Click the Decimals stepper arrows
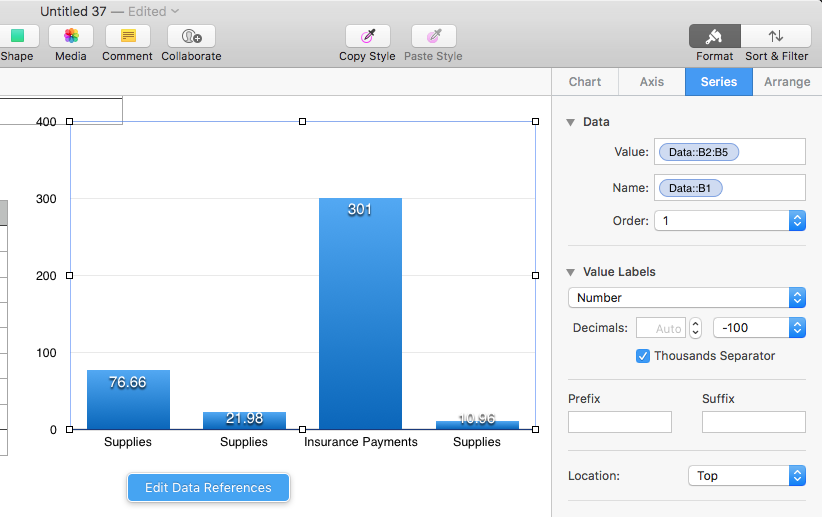Image resolution: width=822 pixels, height=517 pixels. point(695,328)
